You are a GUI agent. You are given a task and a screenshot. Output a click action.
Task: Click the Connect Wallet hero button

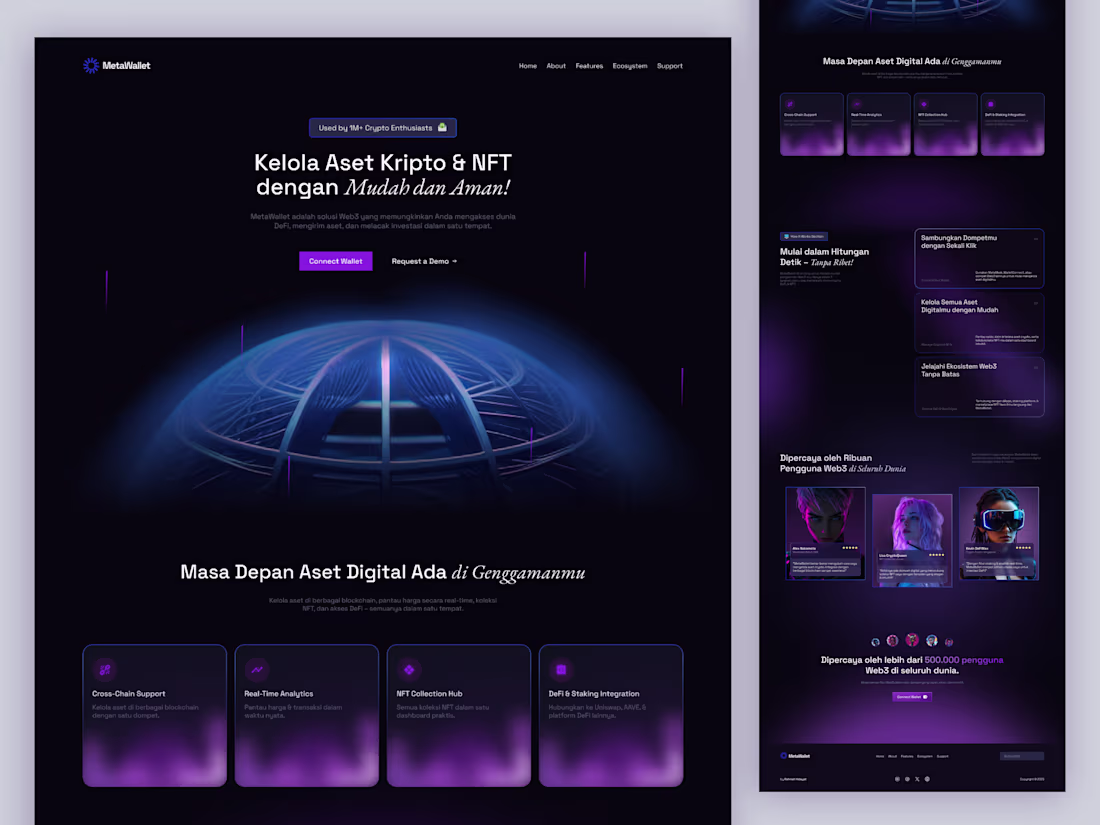click(336, 260)
